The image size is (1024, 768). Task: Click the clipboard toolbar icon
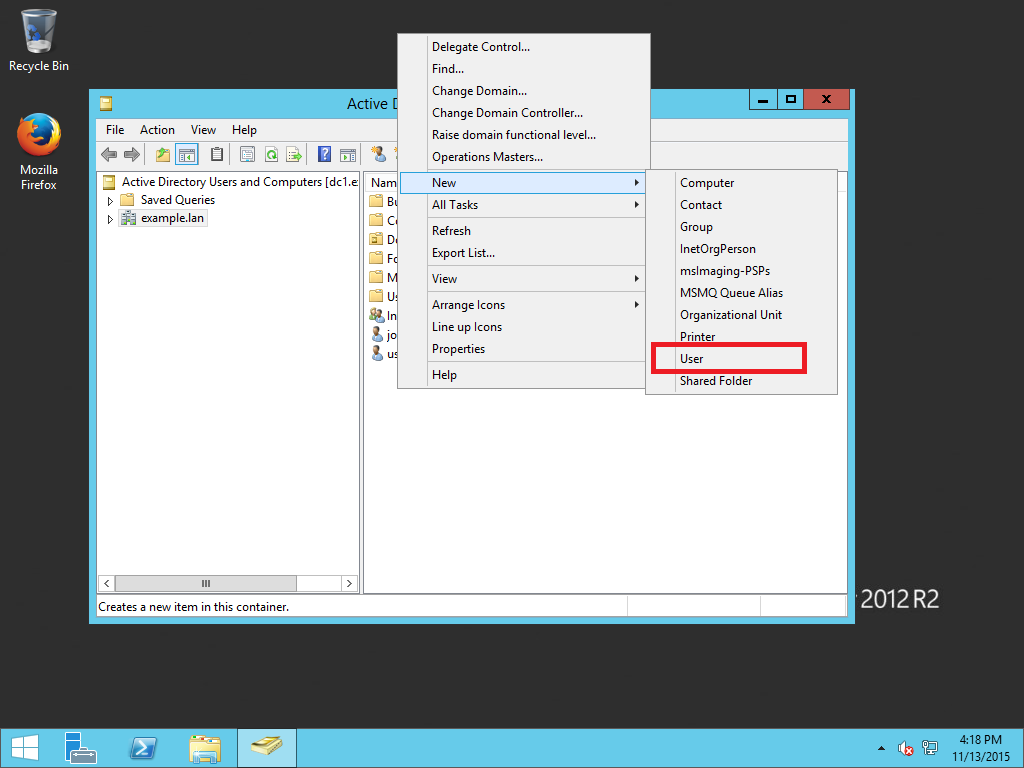(217, 155)
